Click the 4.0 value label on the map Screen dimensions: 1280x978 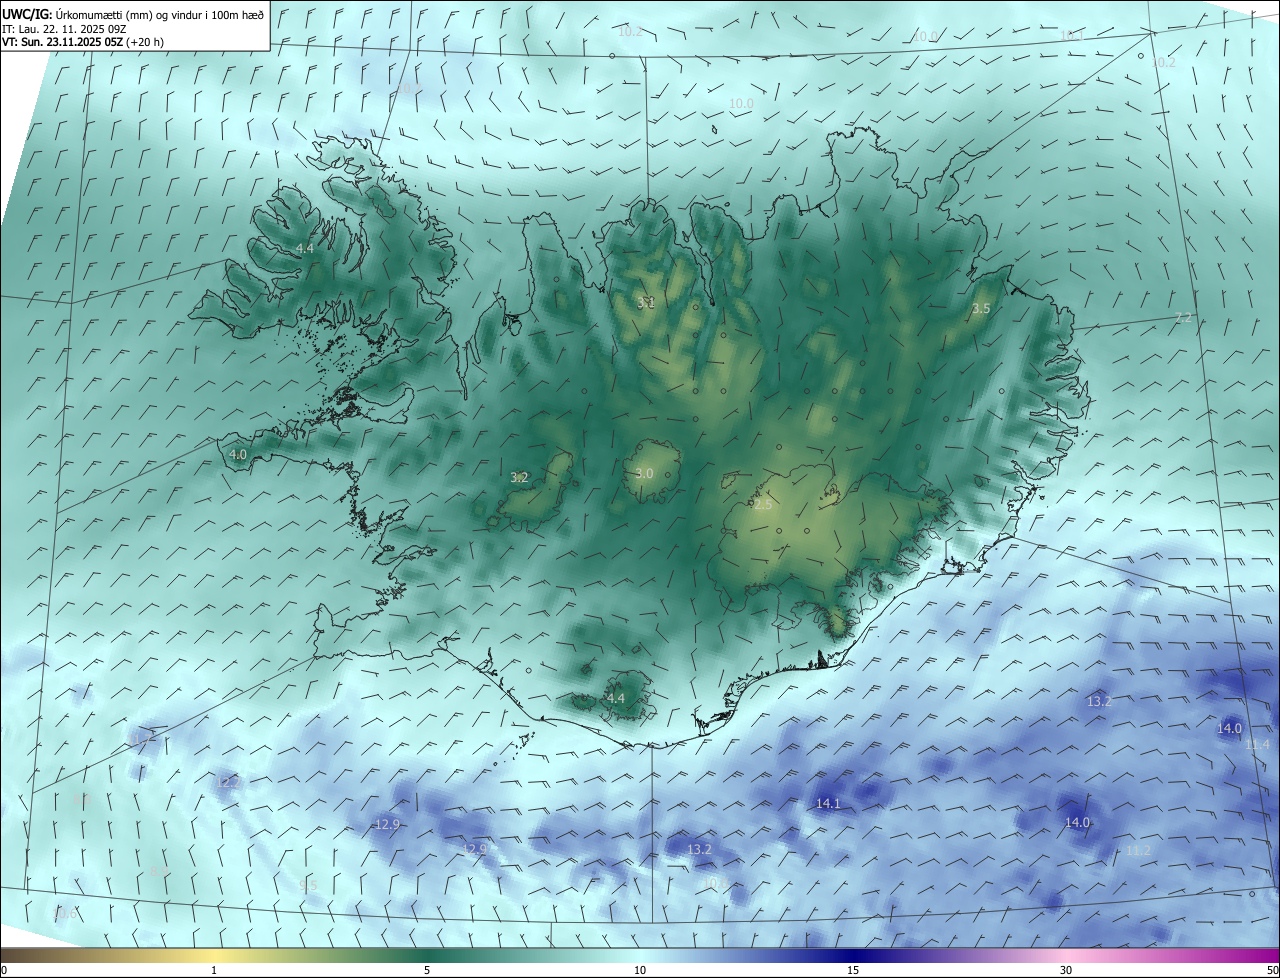point(238,454)
